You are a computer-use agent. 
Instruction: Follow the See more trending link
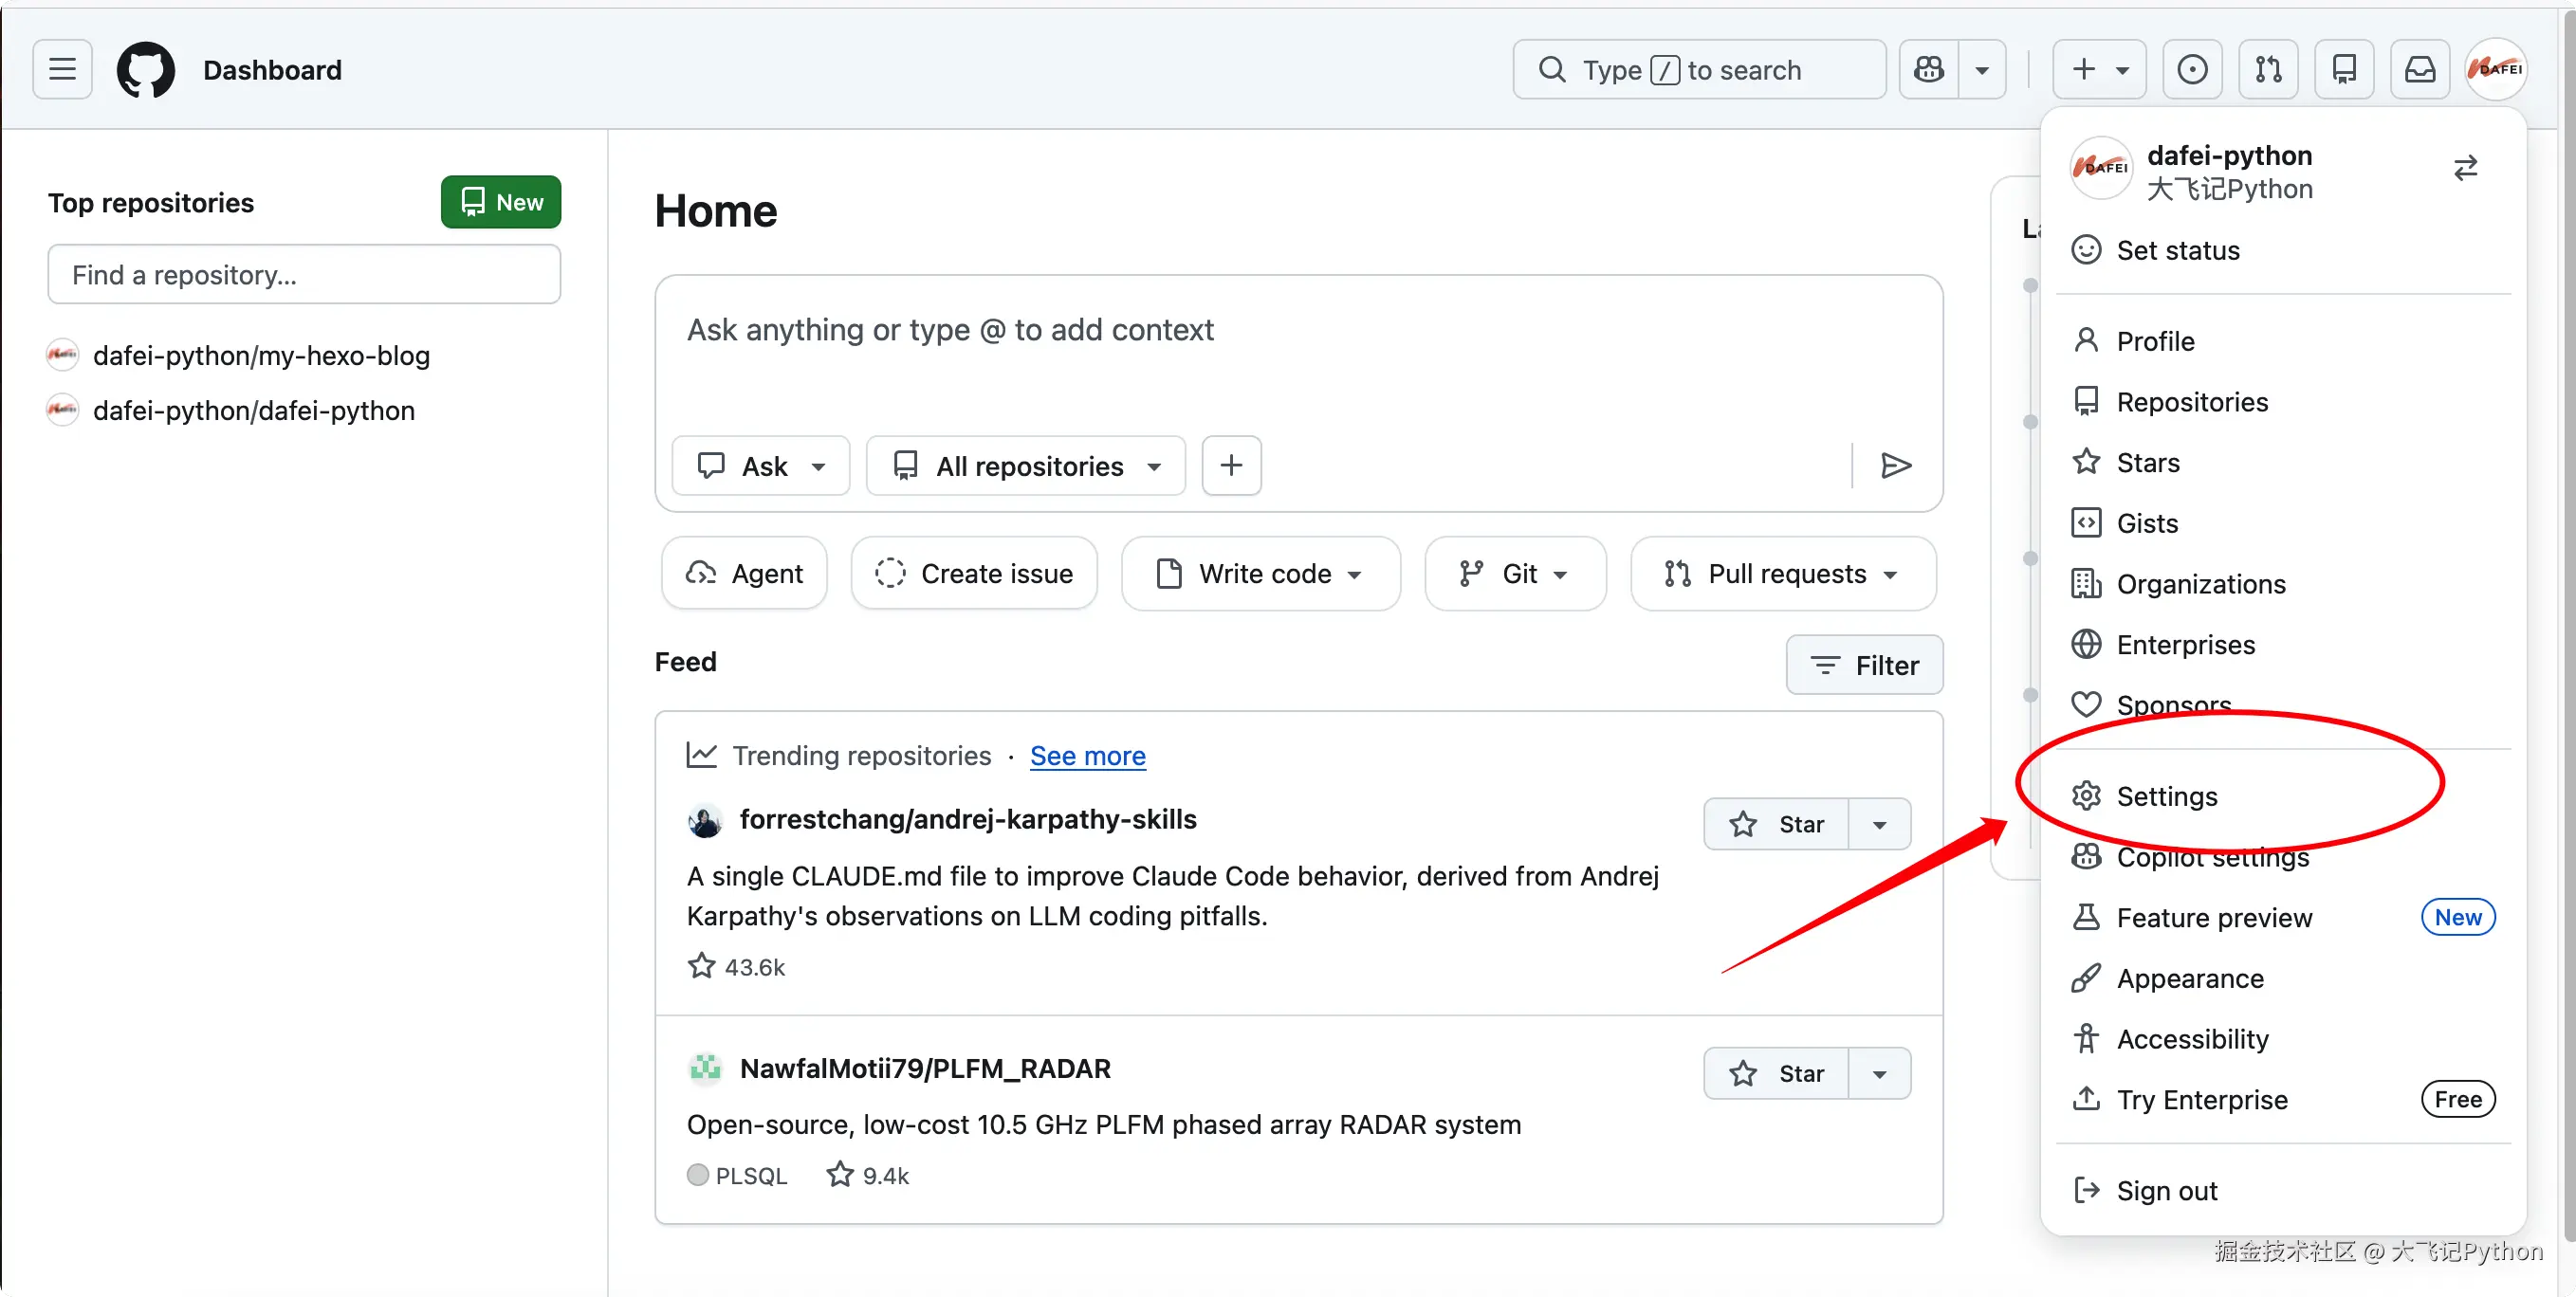point(1087,755)
